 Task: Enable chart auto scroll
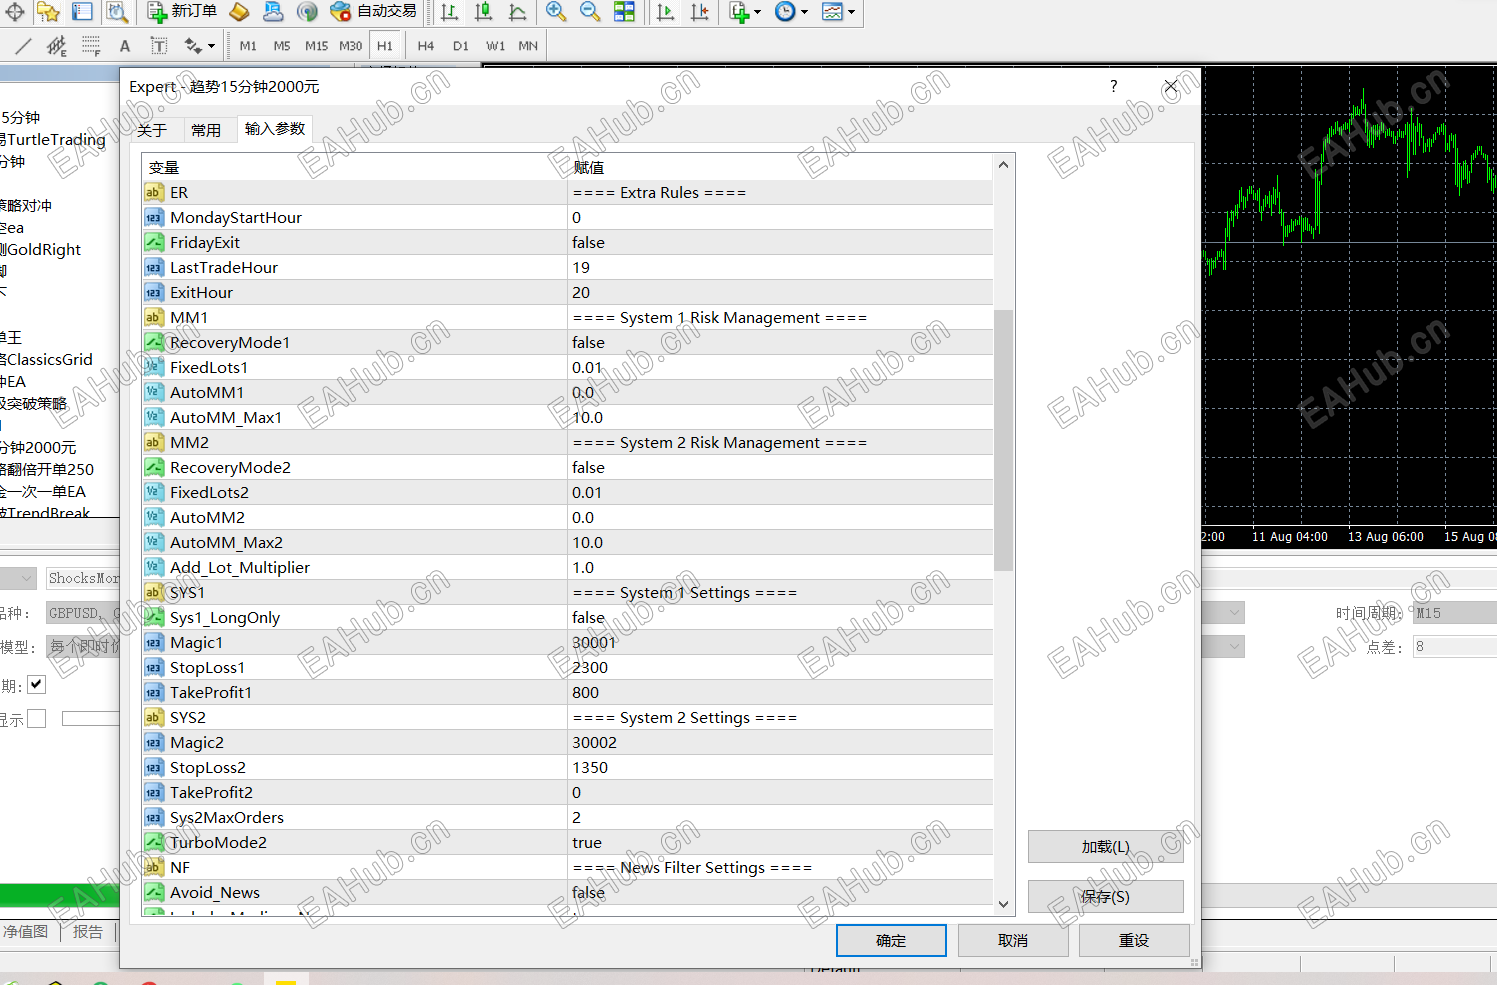tap(665, 12)
